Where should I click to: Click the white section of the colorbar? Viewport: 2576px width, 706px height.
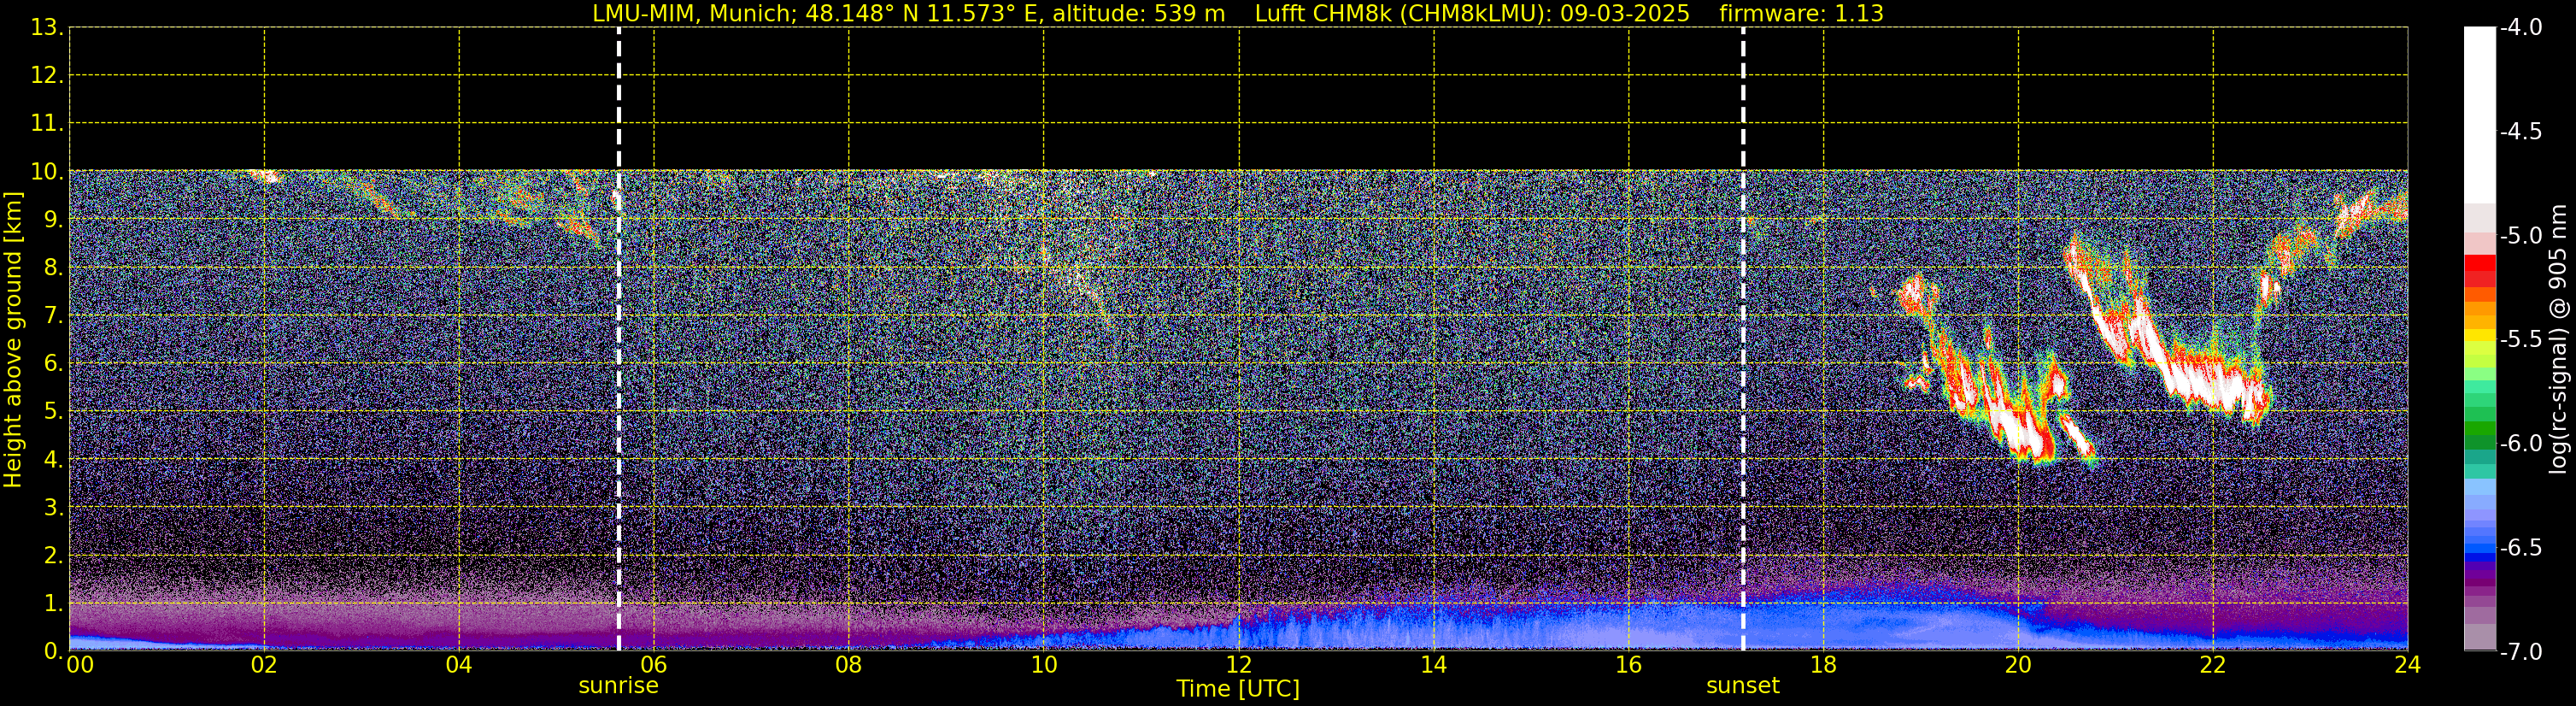[2479, 115]
